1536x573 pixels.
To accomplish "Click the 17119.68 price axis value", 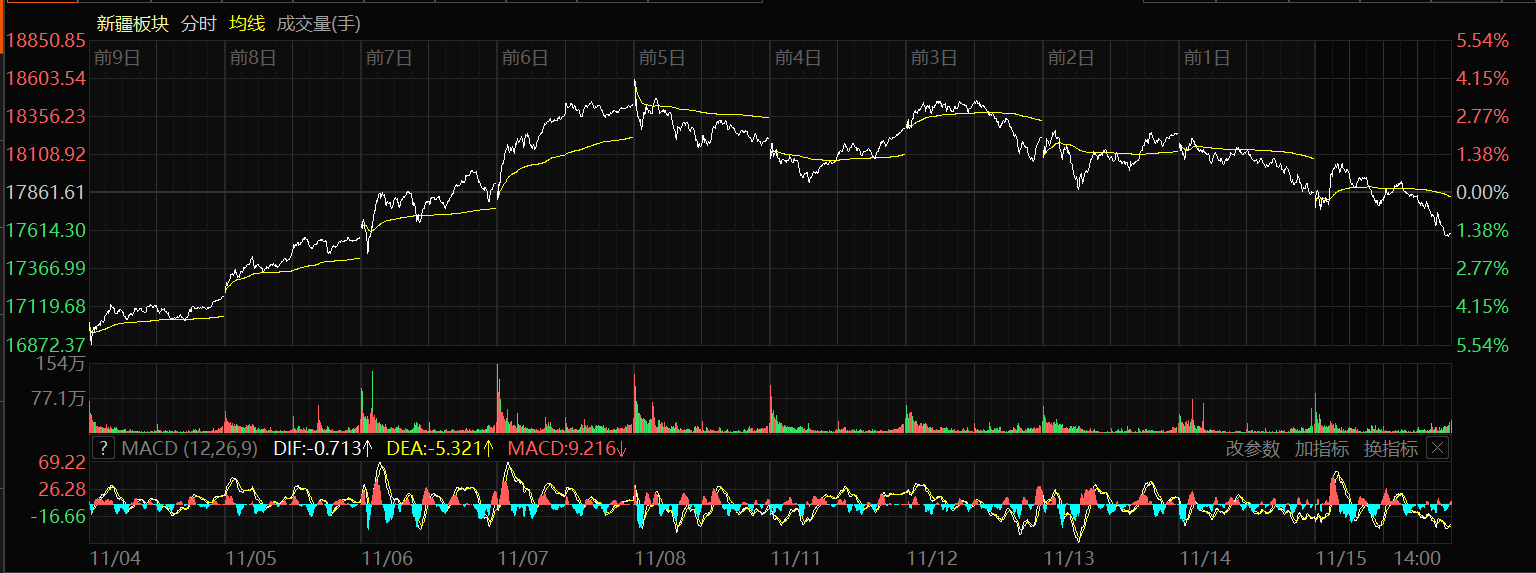I will coord(46,306).
